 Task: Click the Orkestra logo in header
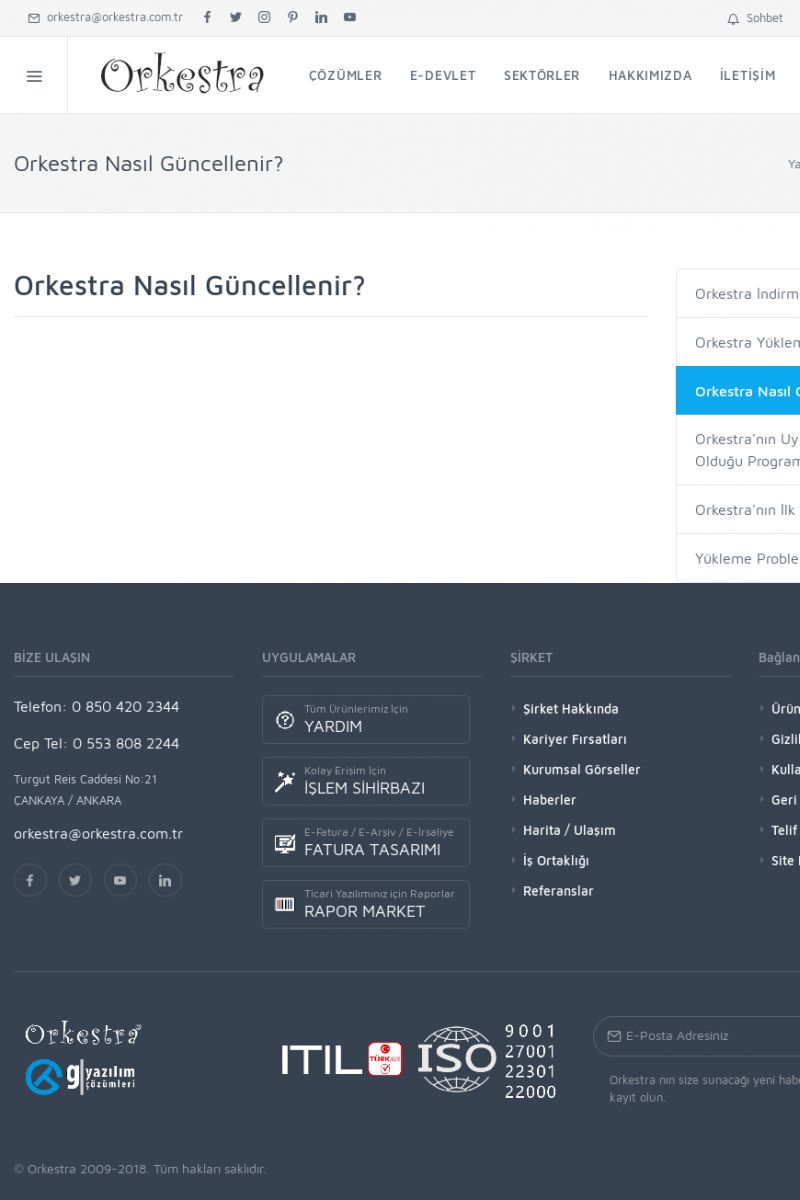182,76
